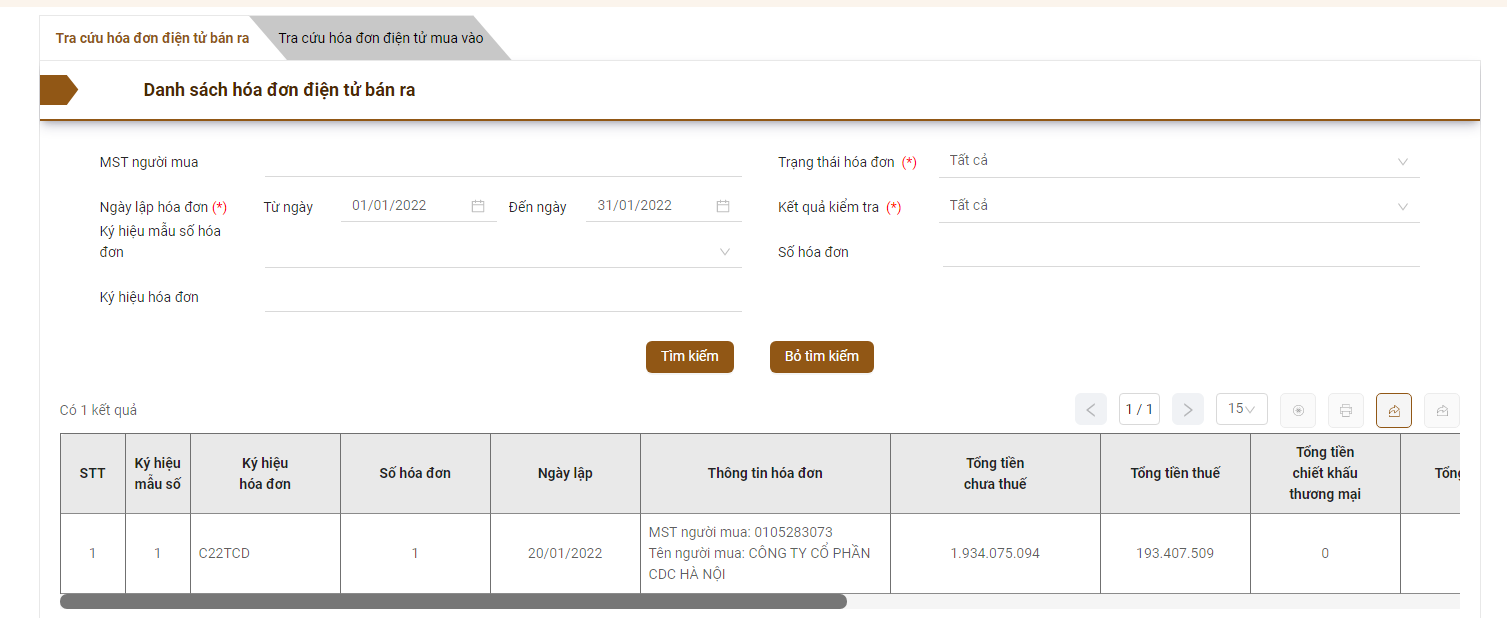Switch to Tra cứu hóa đơn điện tử mua vào tab
This screenshot has width=1507, height=618.
pyautogui.click(x=380, y=38)
